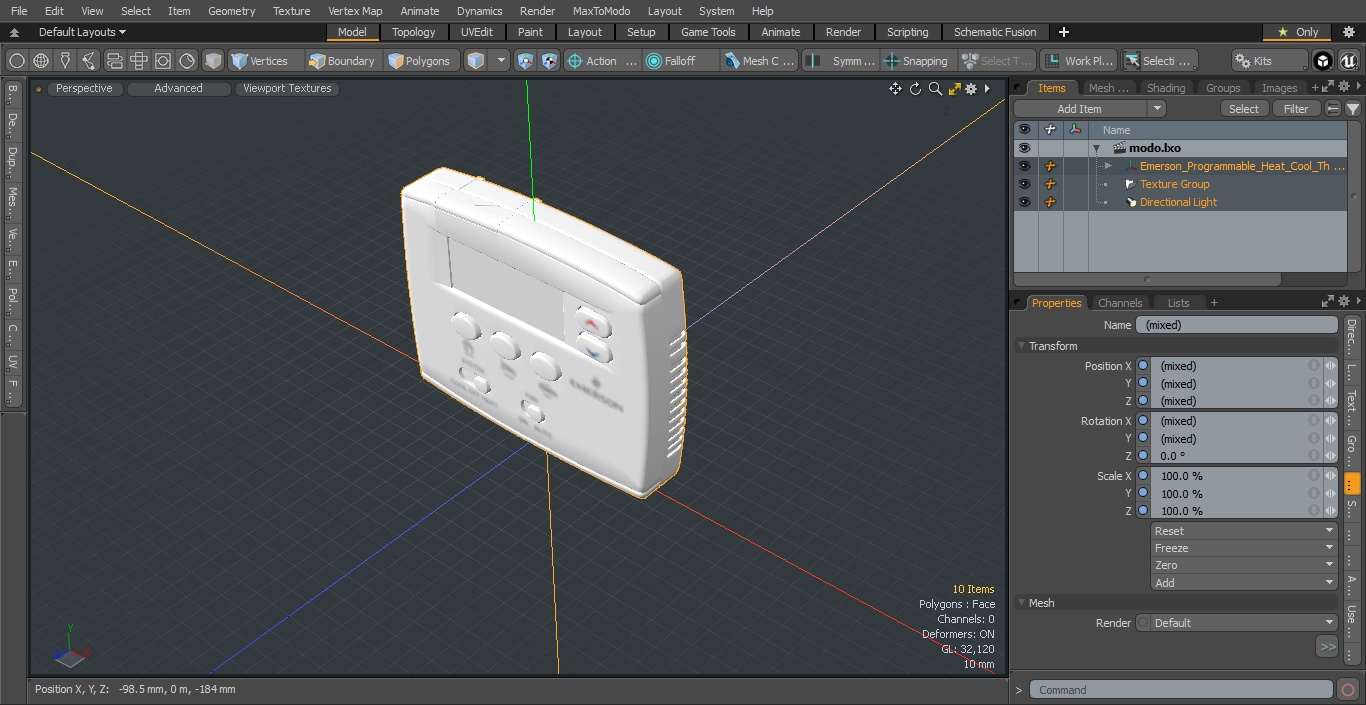Viewport: 1366px width, 705px height.
Task: Open viewport settings gear icon
Action: tap(971, 89)
